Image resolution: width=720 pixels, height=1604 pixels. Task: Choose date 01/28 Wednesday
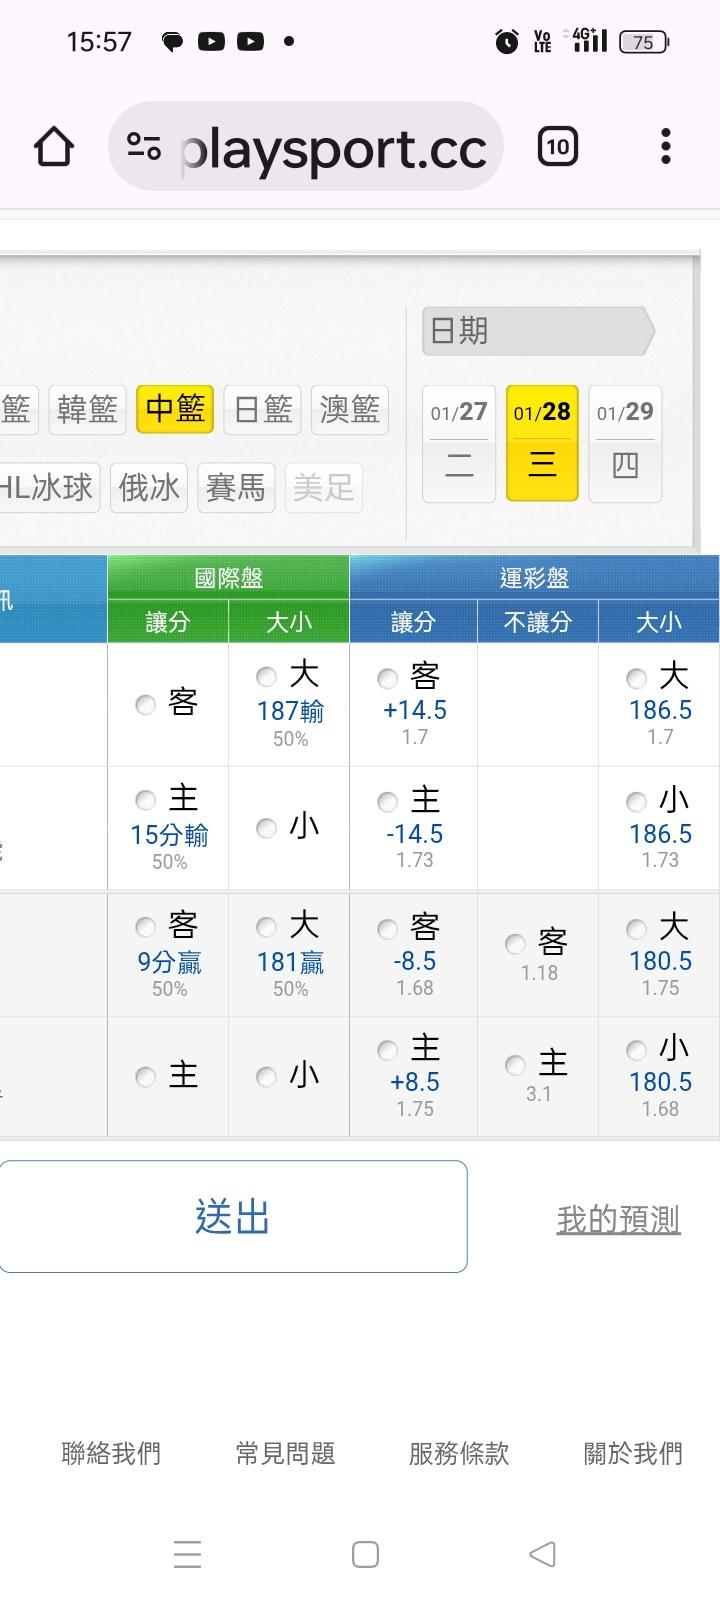[542, 443]
